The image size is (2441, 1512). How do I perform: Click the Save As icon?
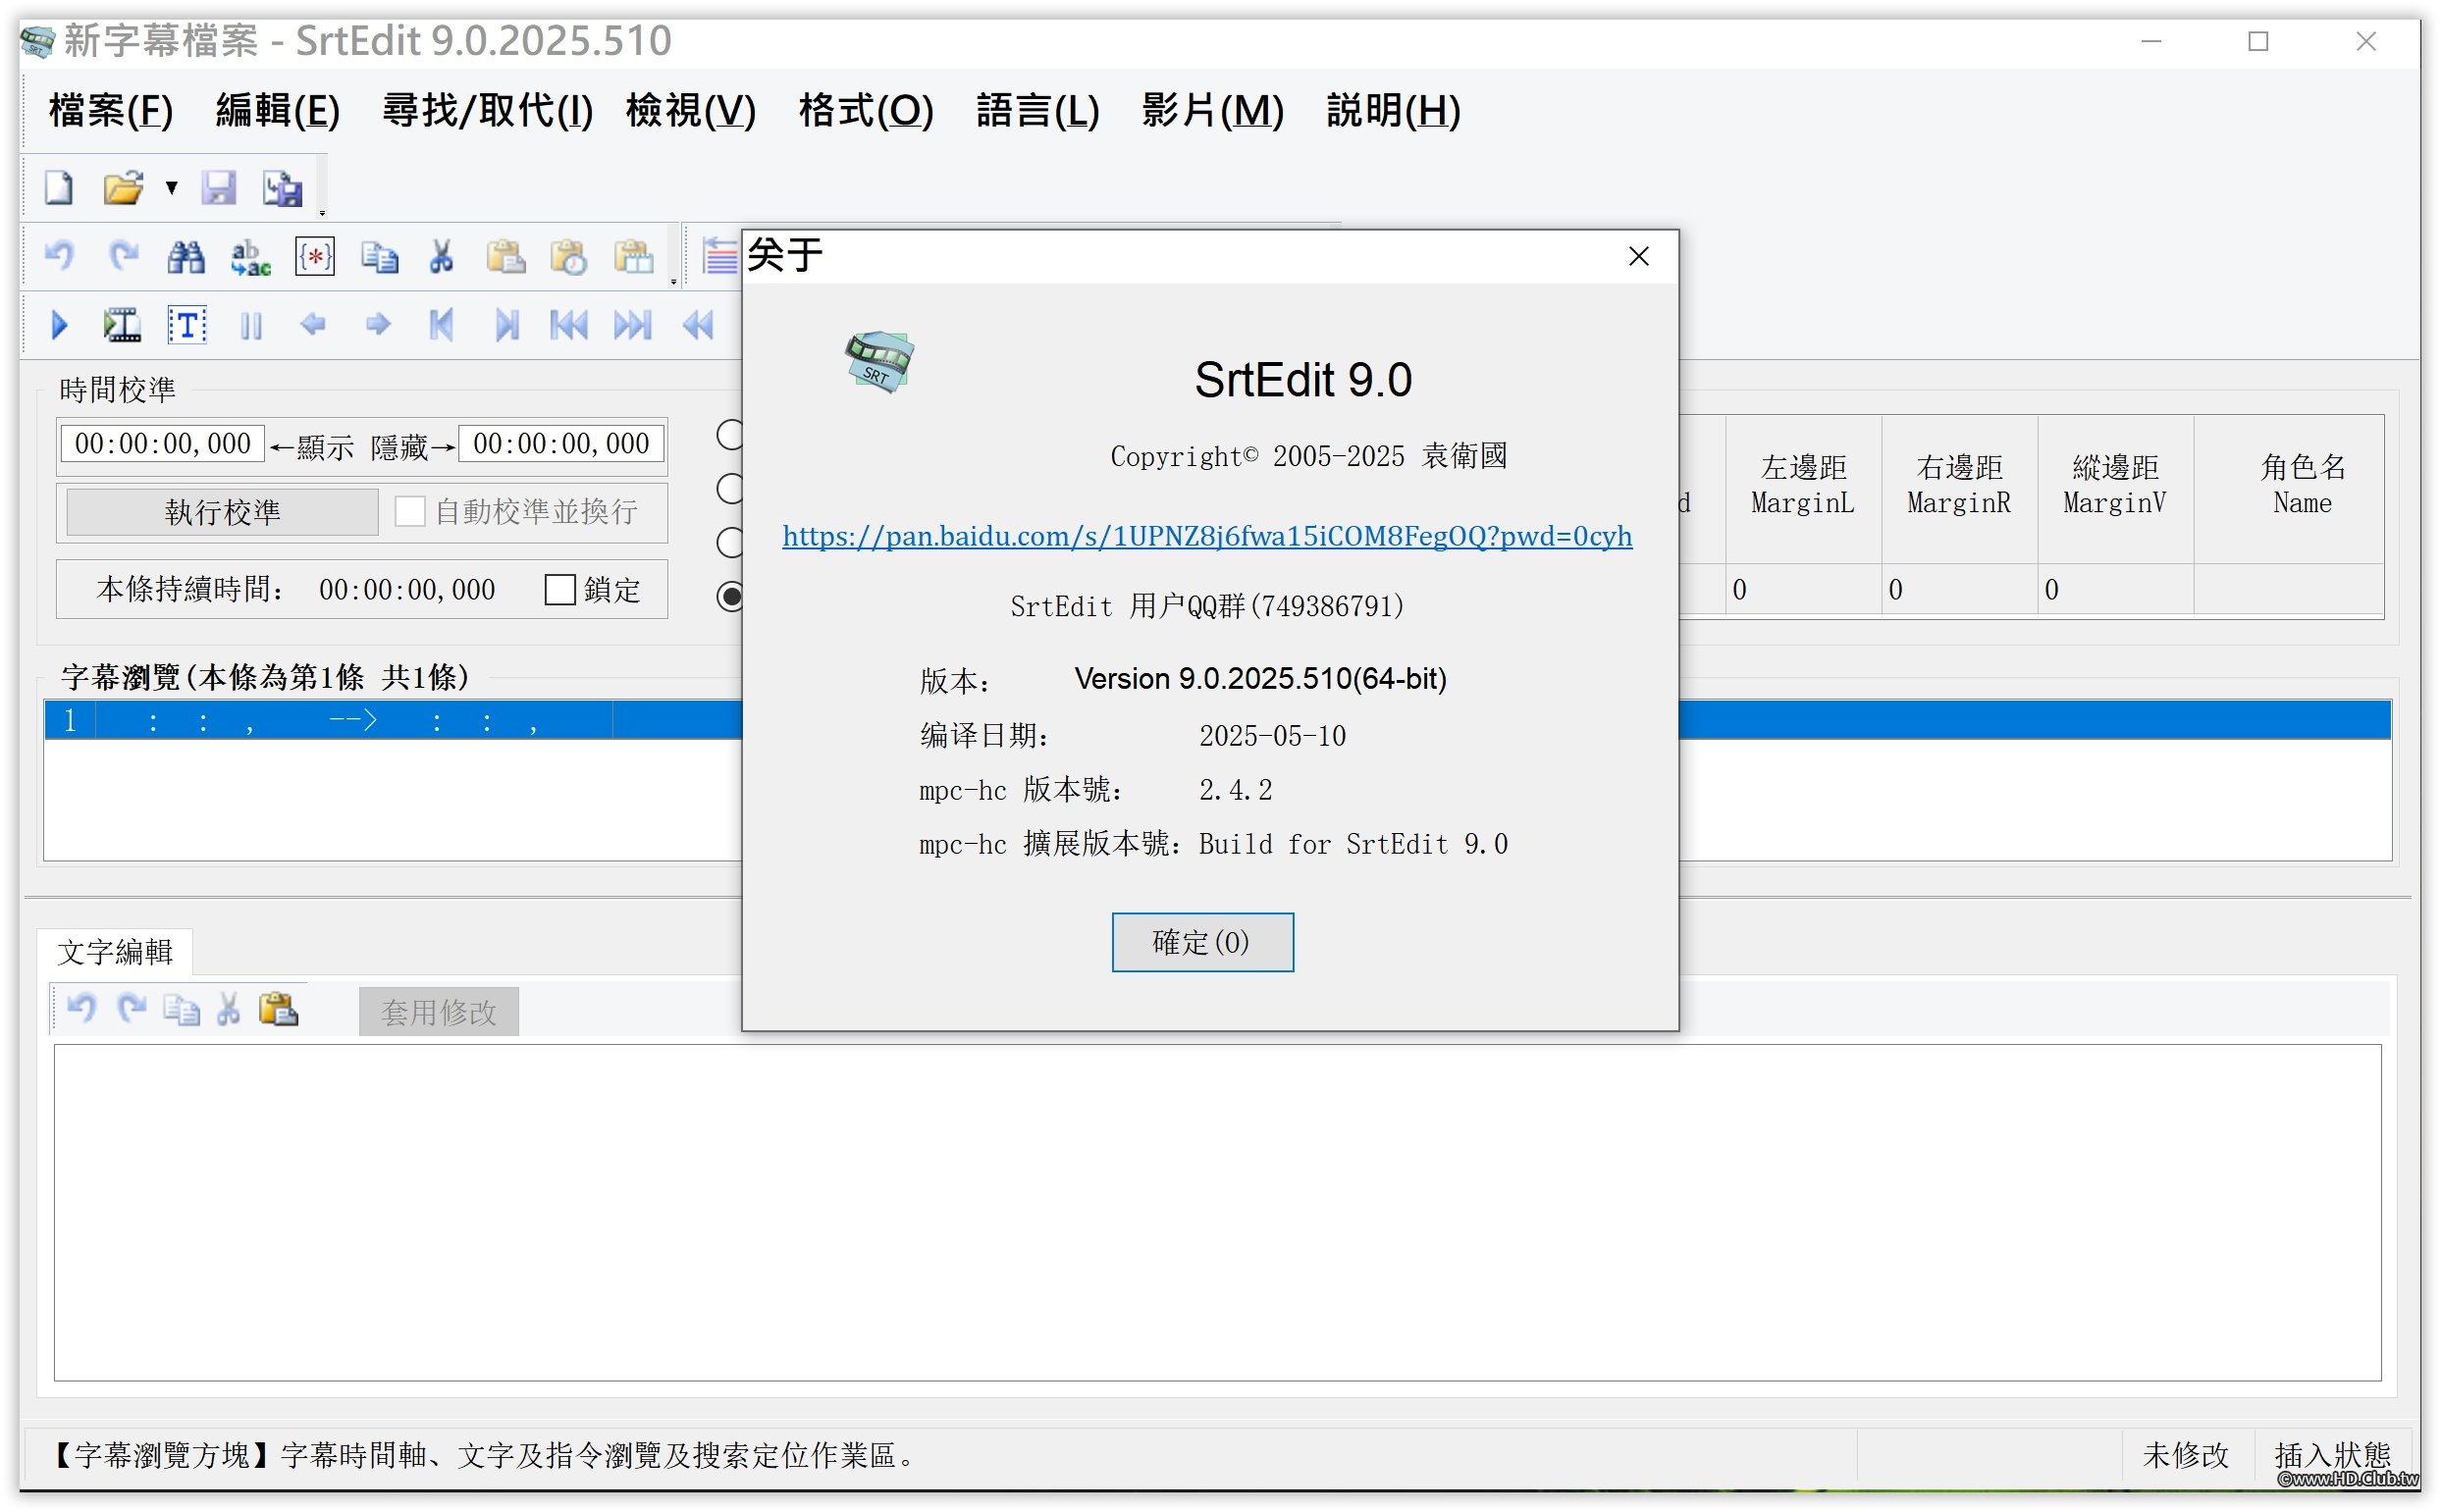283,187
